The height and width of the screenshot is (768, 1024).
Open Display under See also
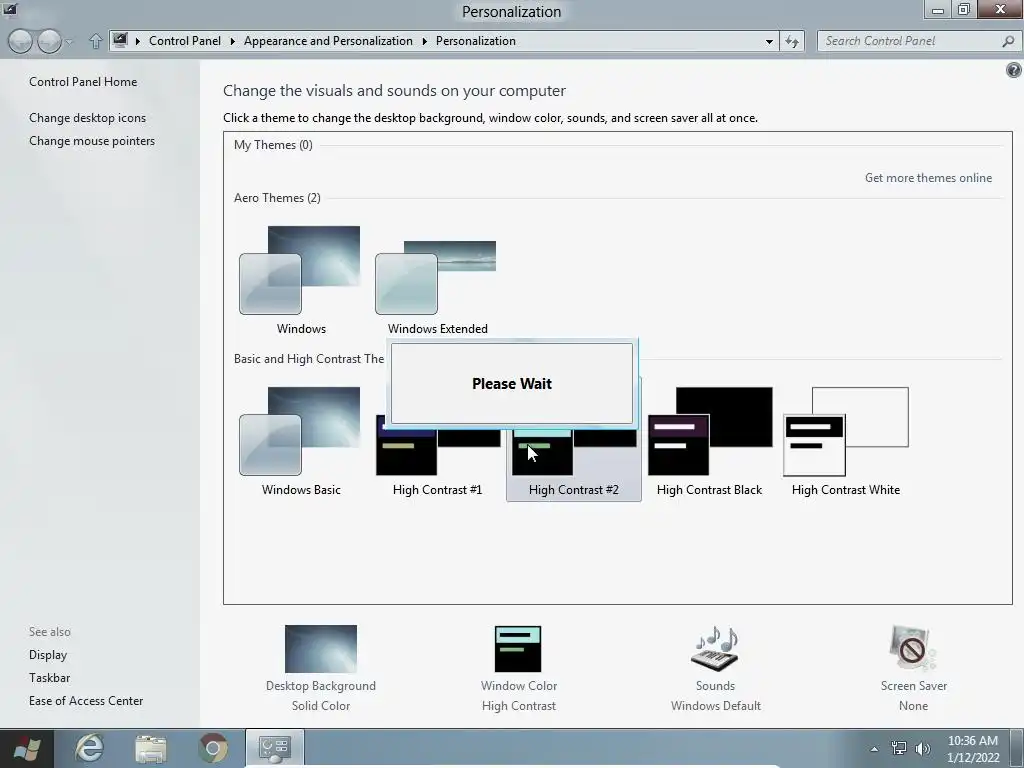click(x=48, y=654)
